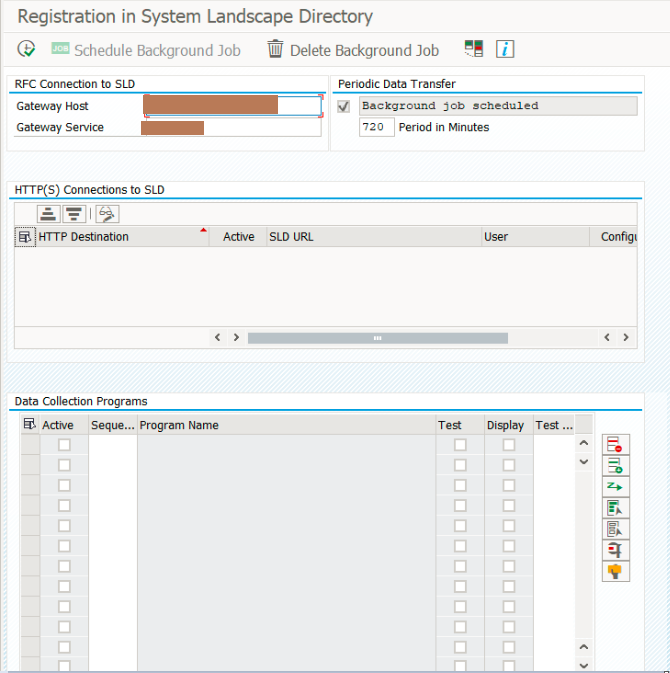Tick Test checkbox in third program row
670x673 pixels.
tap(460, 485)
